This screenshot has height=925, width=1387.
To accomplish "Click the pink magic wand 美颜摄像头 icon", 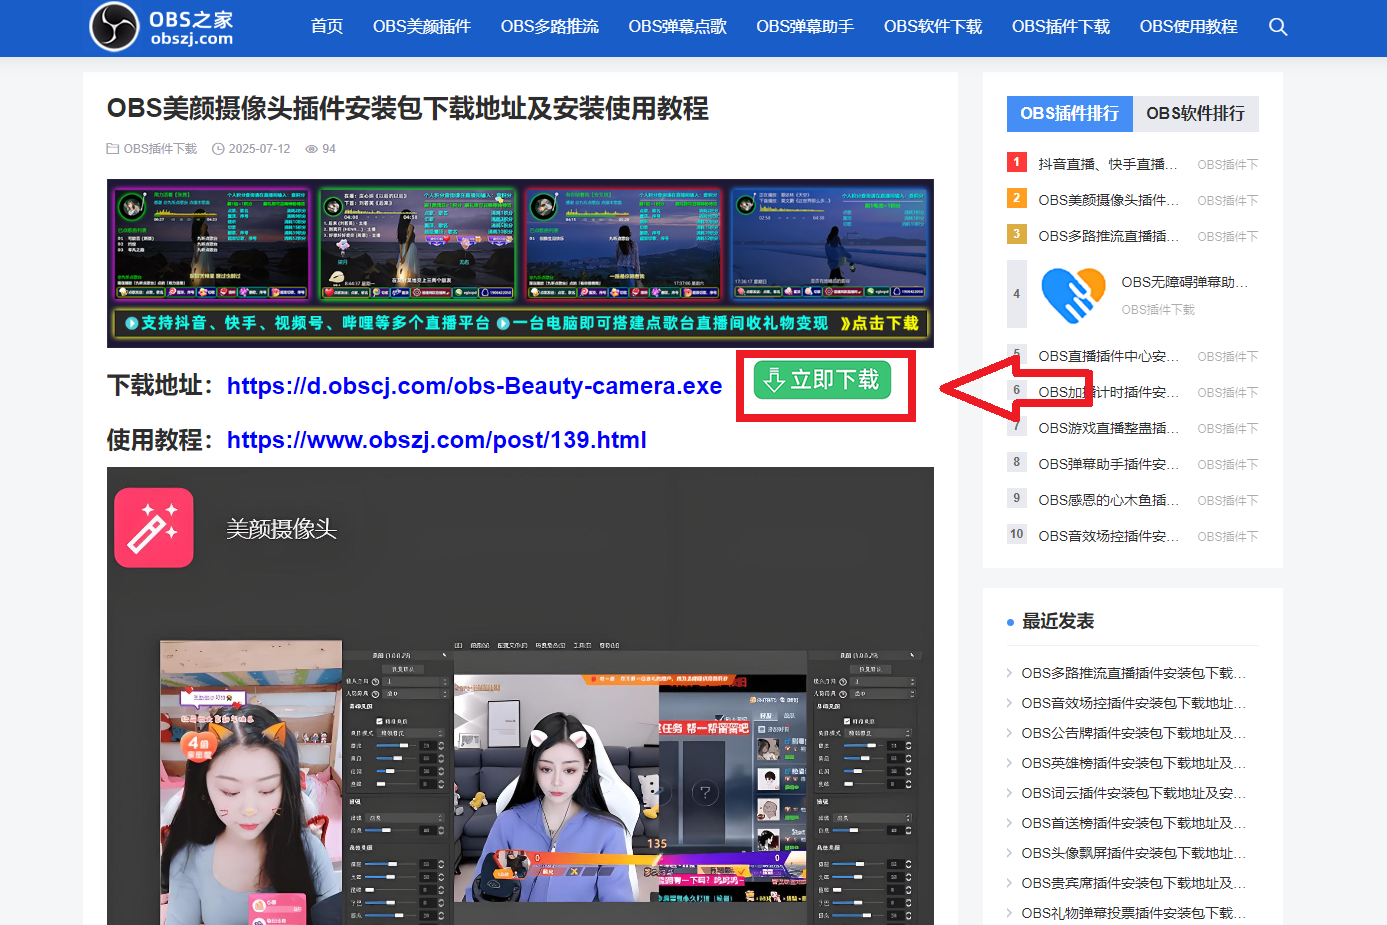I will click(x=153, y=528).
